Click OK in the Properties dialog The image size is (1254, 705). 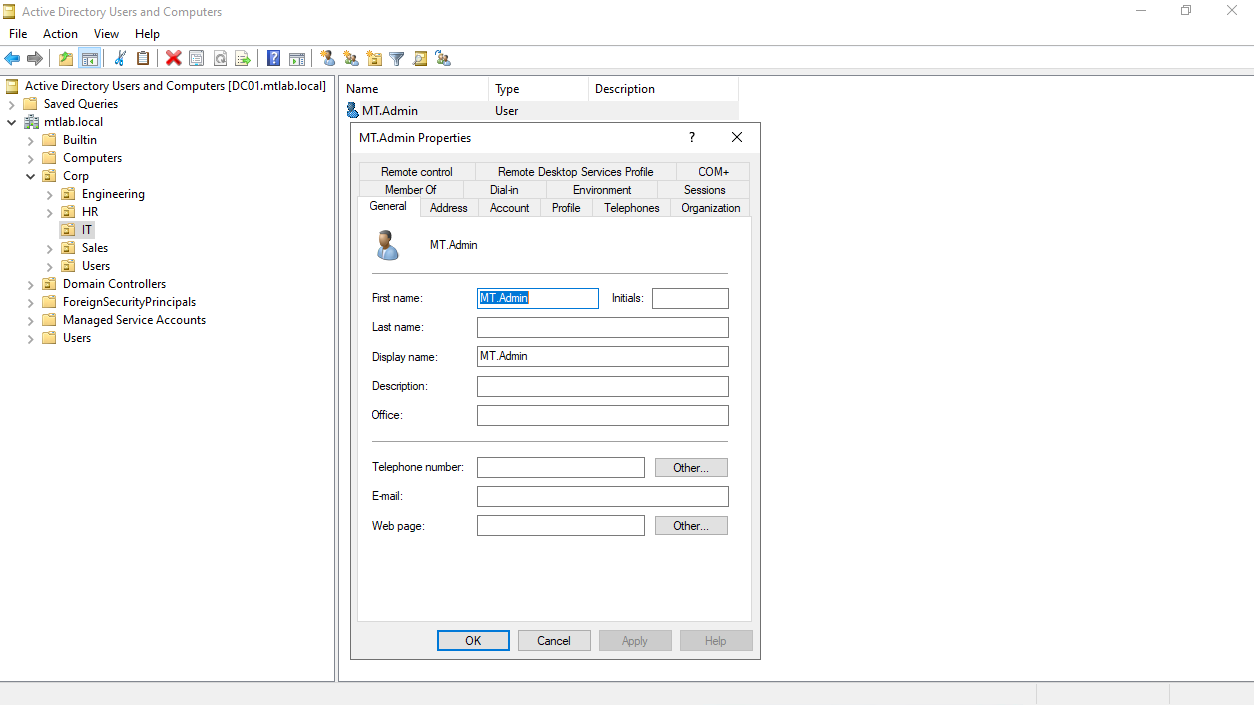[473, 641]
